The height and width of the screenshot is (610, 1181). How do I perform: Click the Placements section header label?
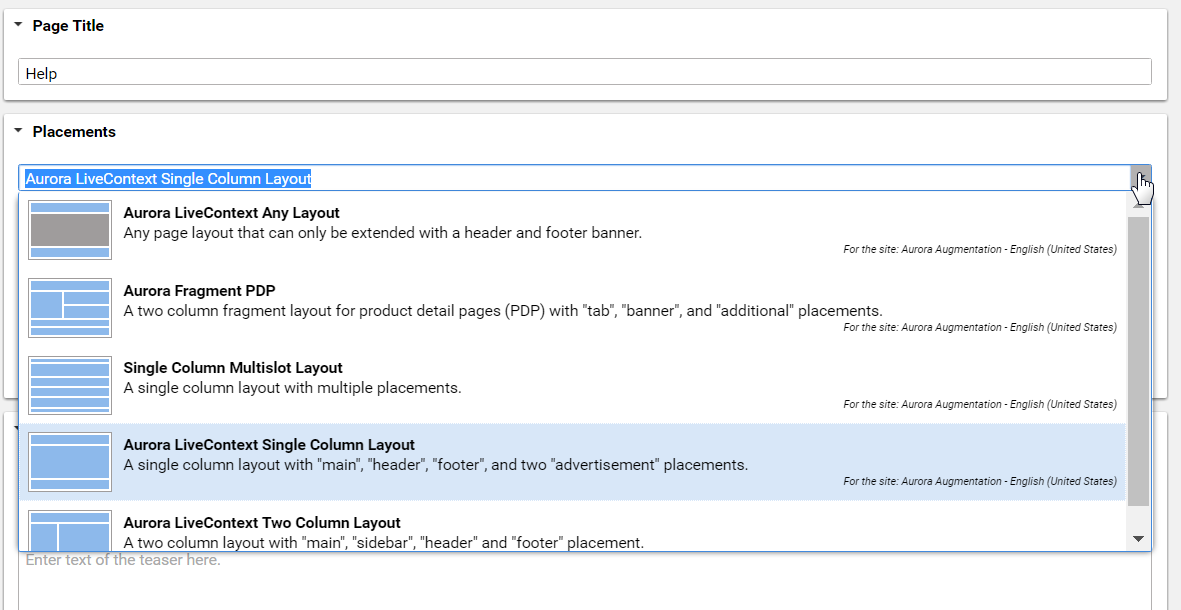pyautogui.click(x=74, y=132)
